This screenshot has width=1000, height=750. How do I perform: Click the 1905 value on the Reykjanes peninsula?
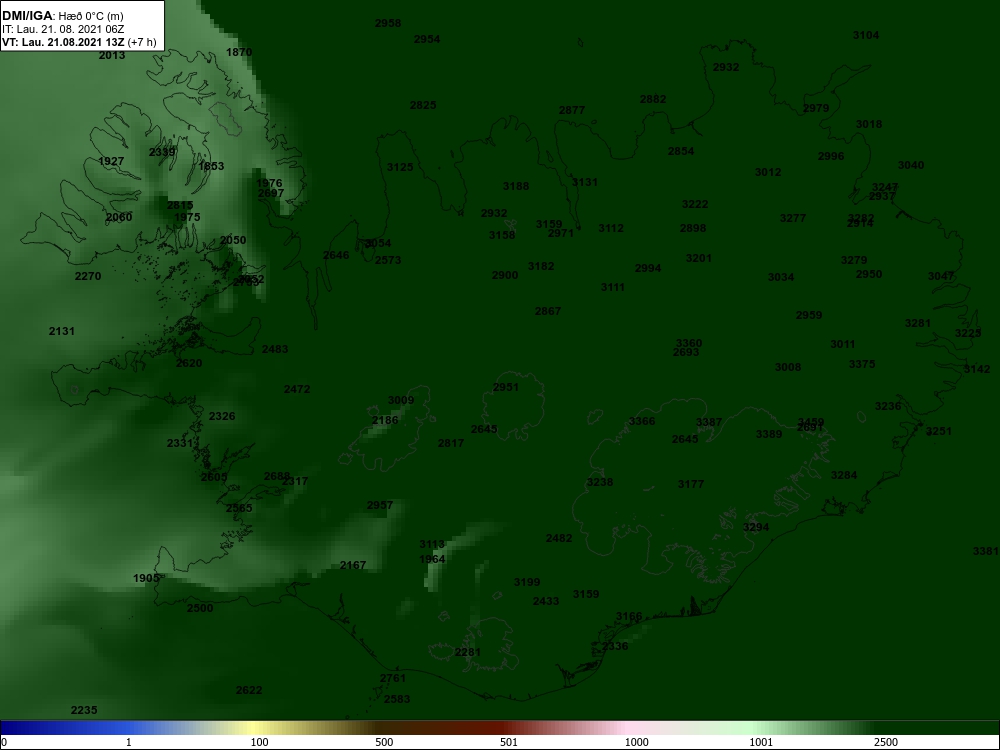tap(146, 578)
